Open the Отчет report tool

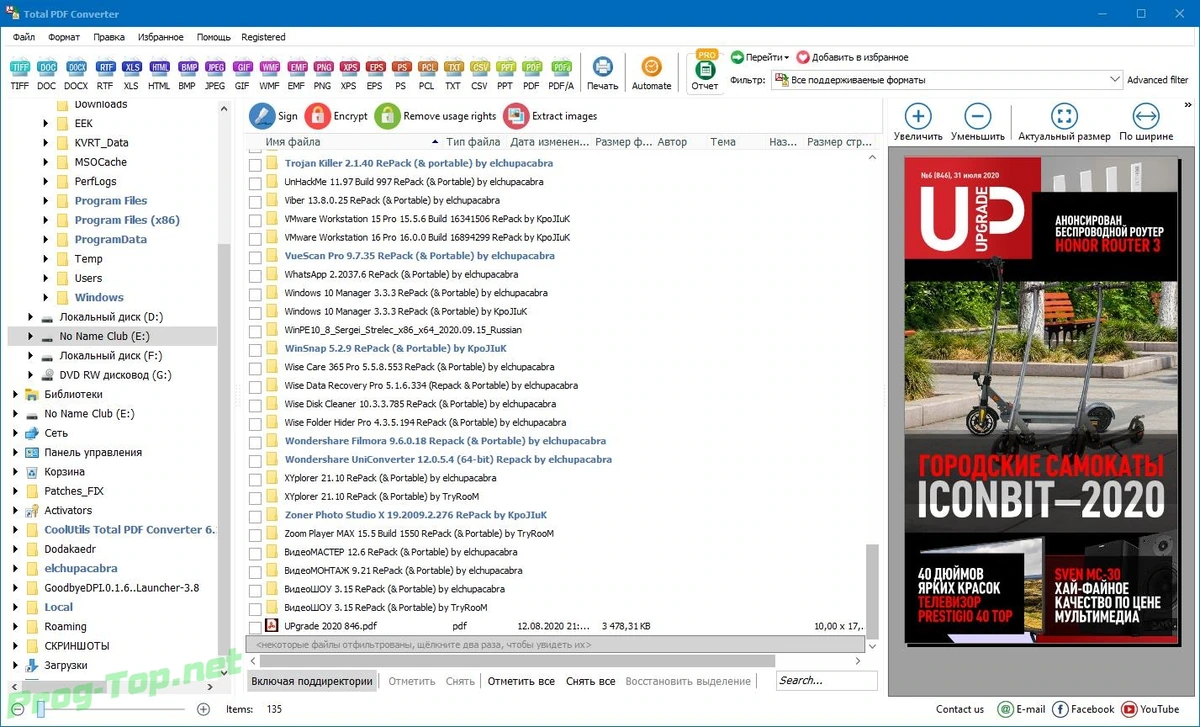[x=705, y=69]
